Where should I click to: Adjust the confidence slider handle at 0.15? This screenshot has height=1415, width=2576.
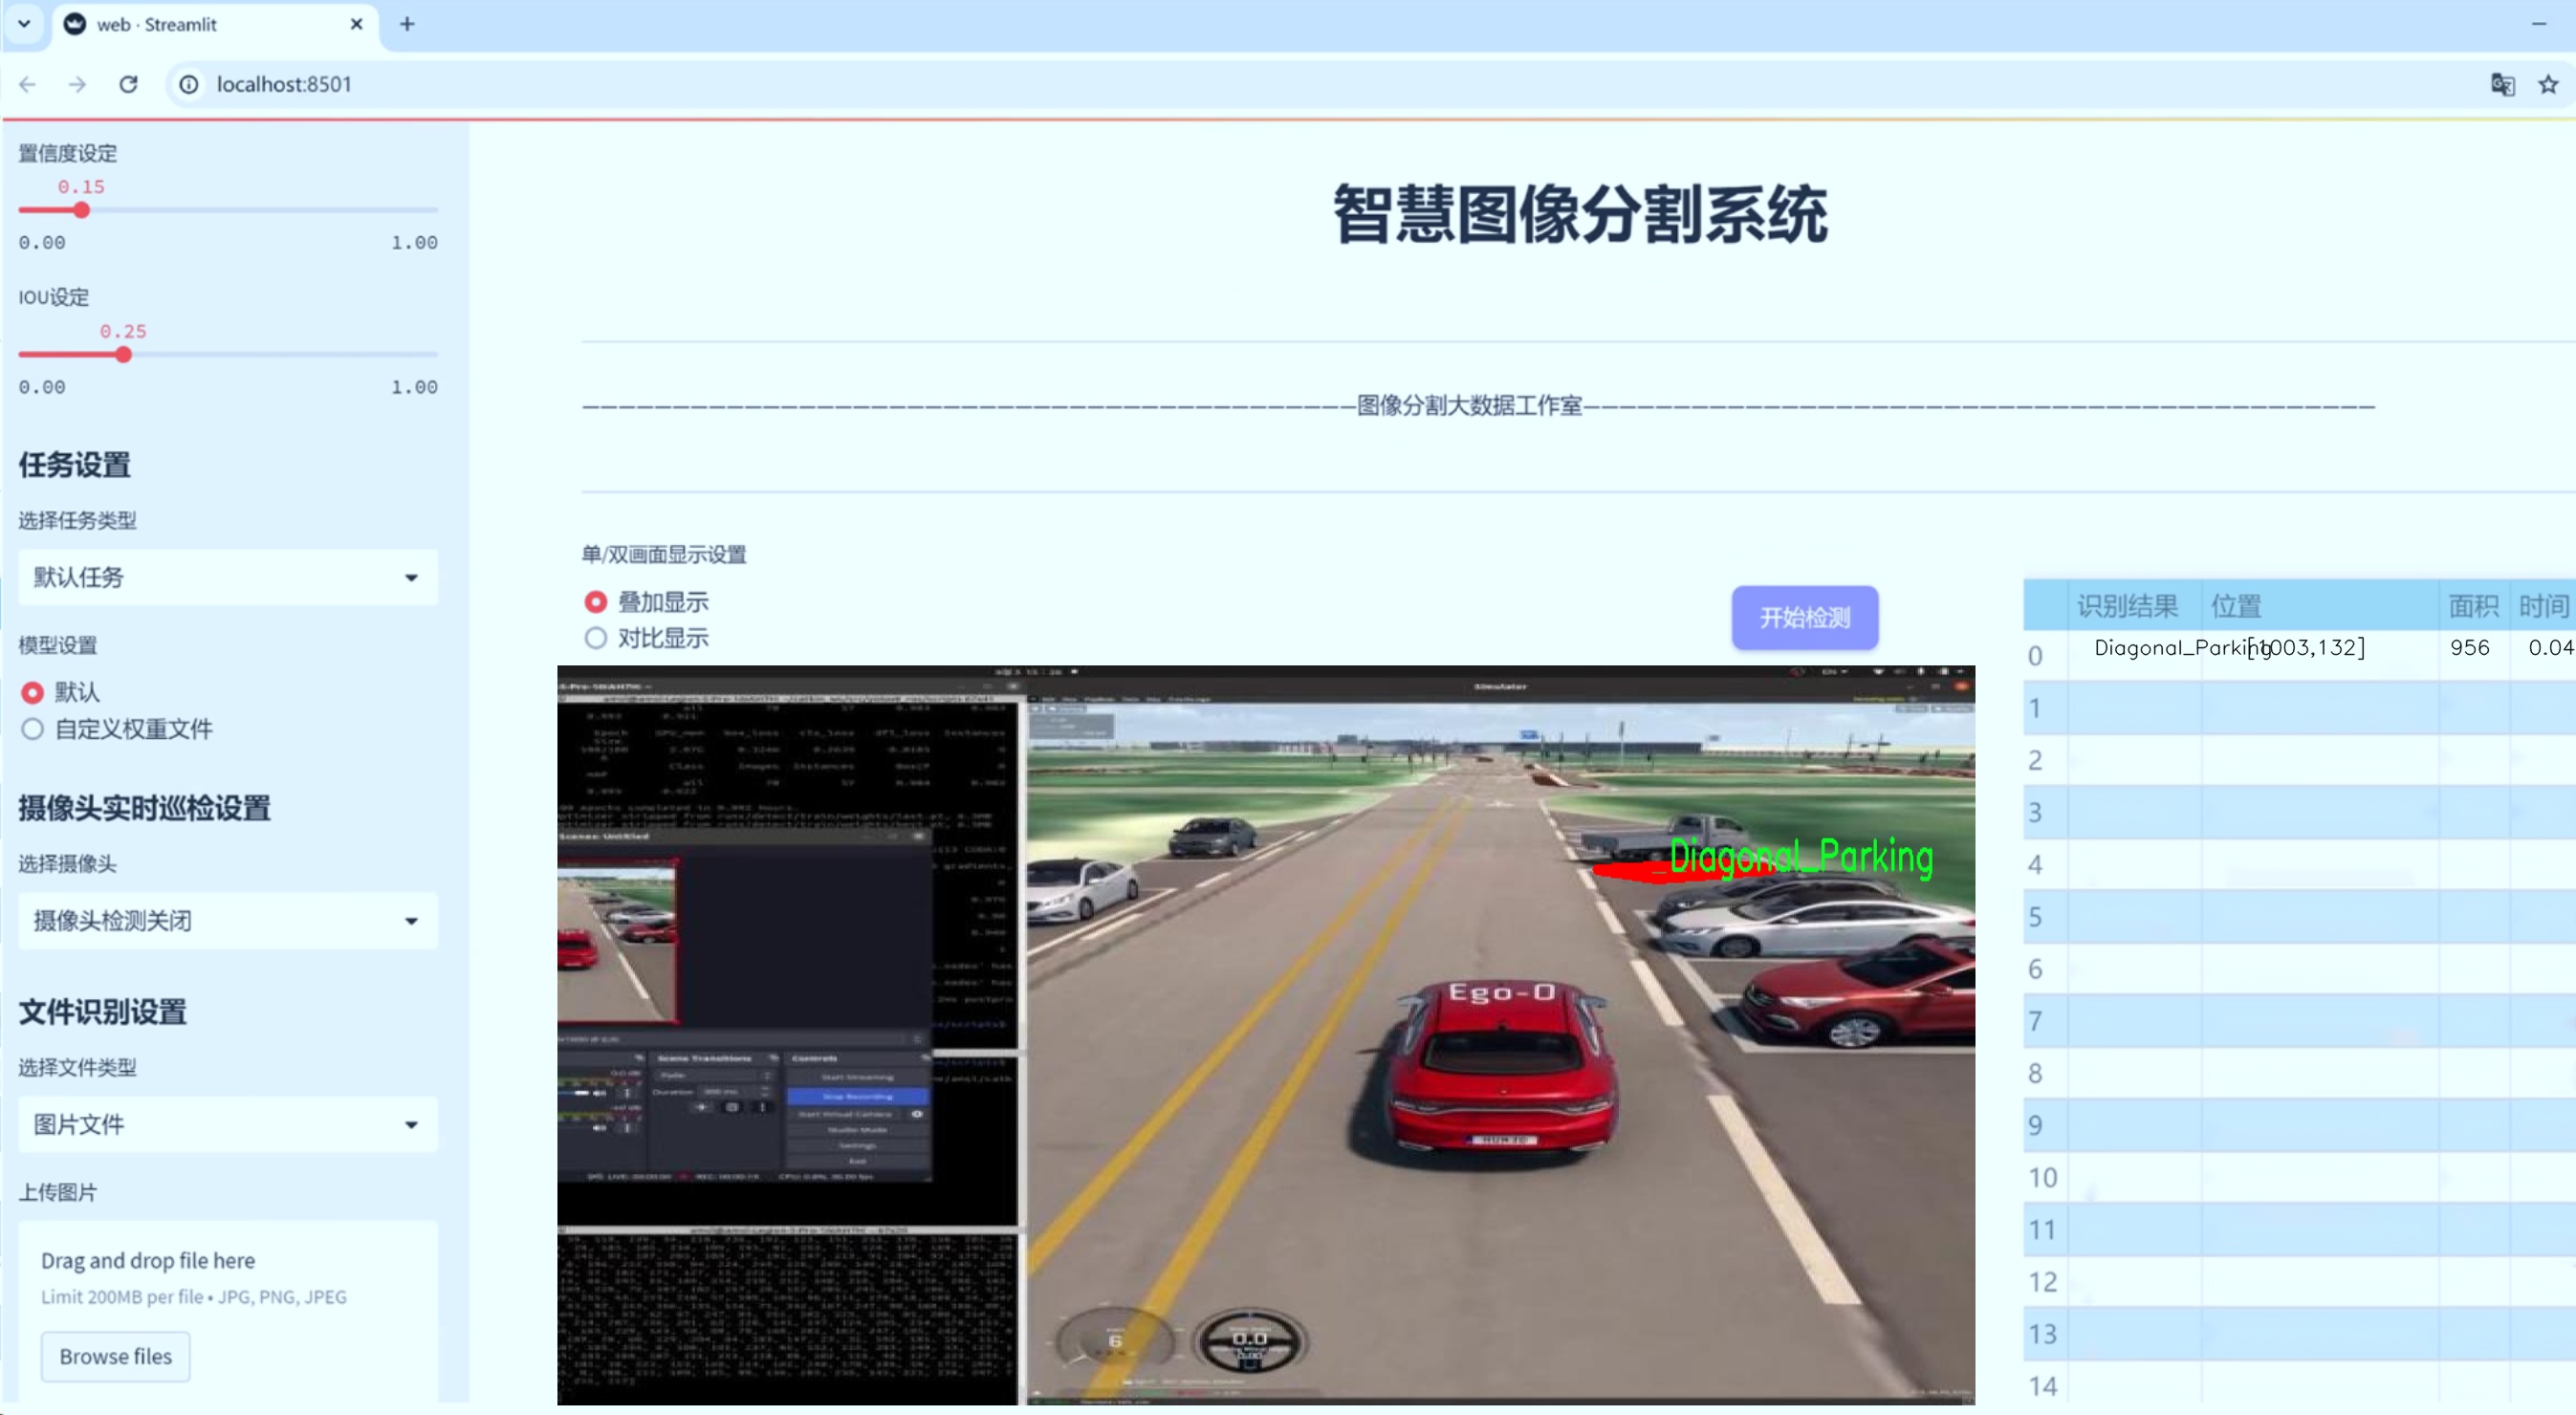coord(82,210)
